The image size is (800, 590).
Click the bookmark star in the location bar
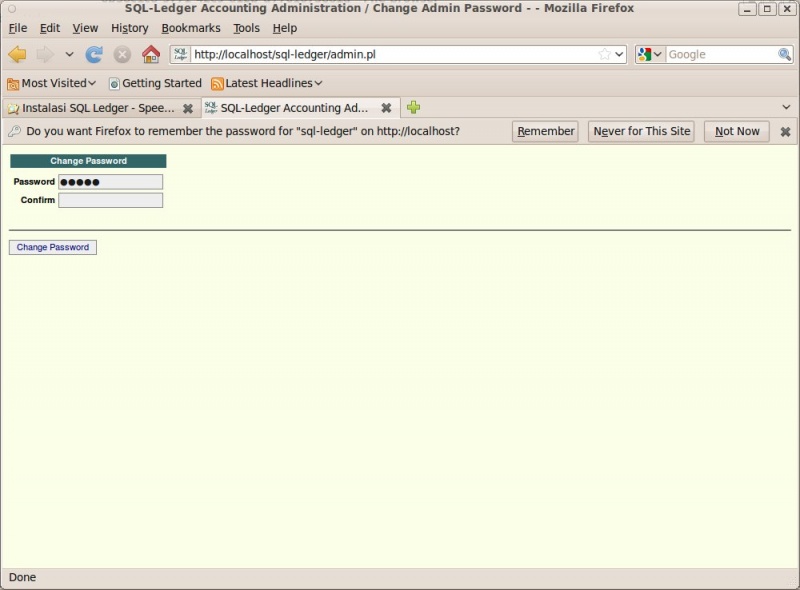[604, 54]
